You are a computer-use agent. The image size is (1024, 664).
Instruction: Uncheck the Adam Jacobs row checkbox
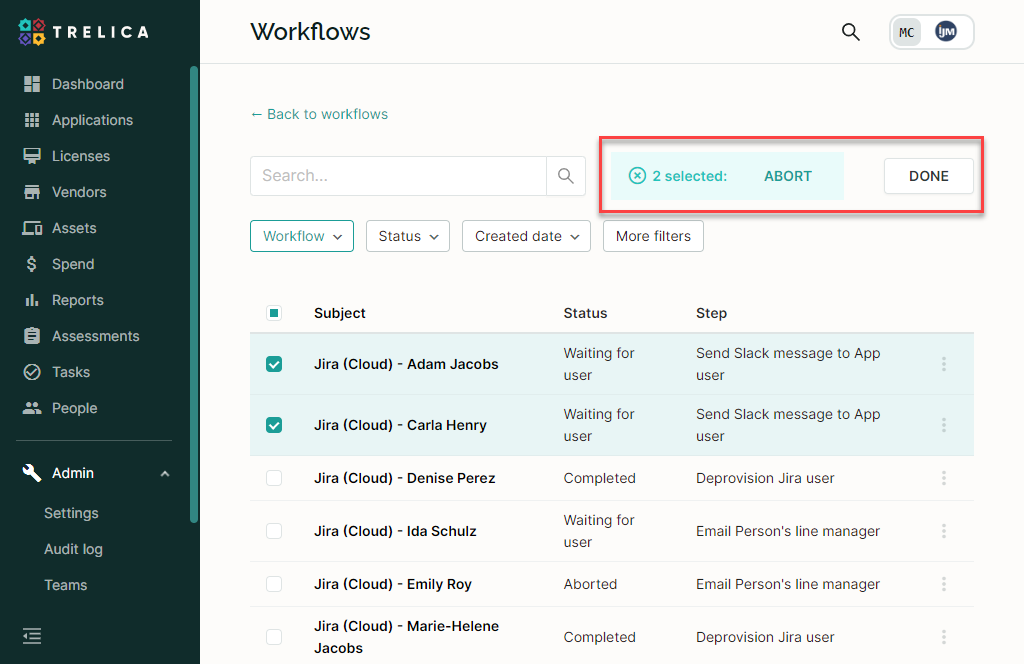(274, 364)
